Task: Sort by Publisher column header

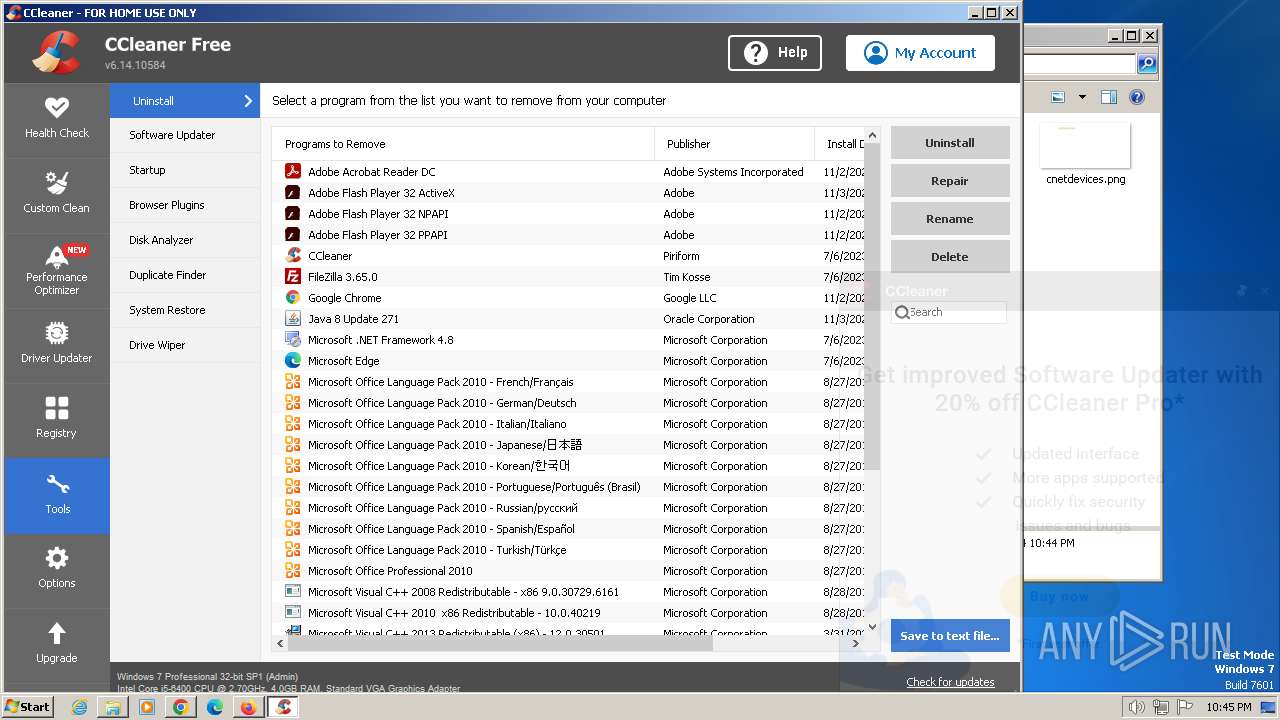Action: pyautogui.click(x=735, y=144)
